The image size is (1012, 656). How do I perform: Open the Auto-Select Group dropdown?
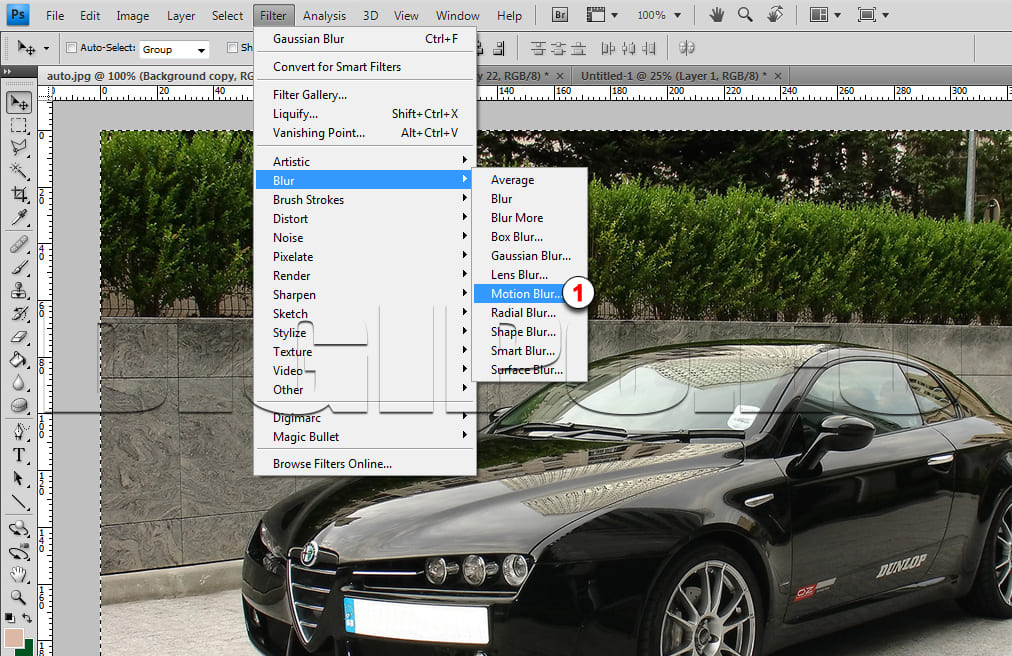pyautogui.click(x=174, y=49)
